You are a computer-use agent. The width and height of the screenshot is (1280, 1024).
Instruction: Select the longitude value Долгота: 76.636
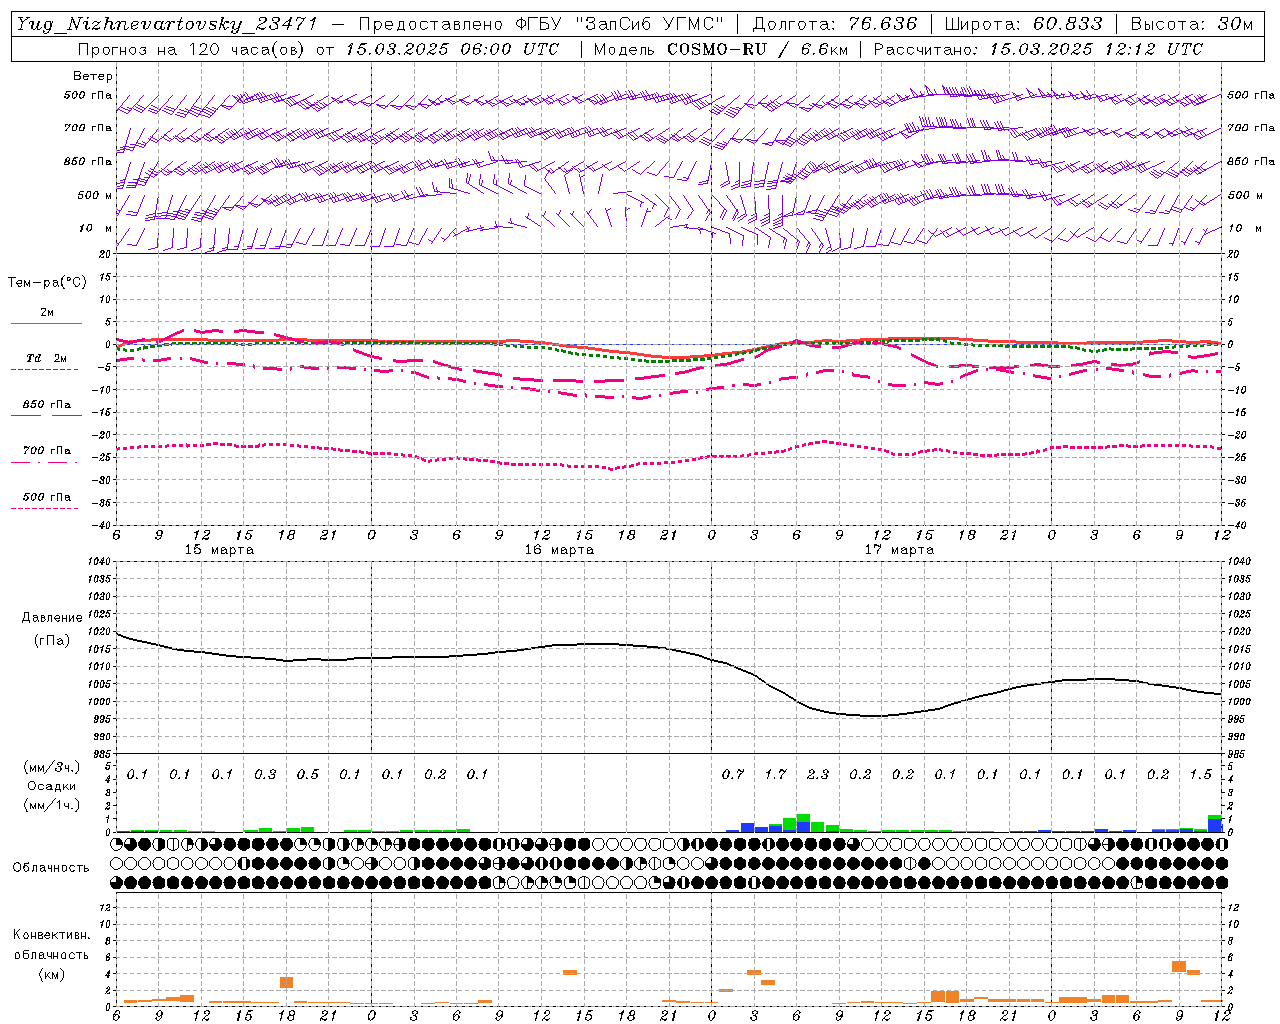pyautogui.click(x=835, y=24)
